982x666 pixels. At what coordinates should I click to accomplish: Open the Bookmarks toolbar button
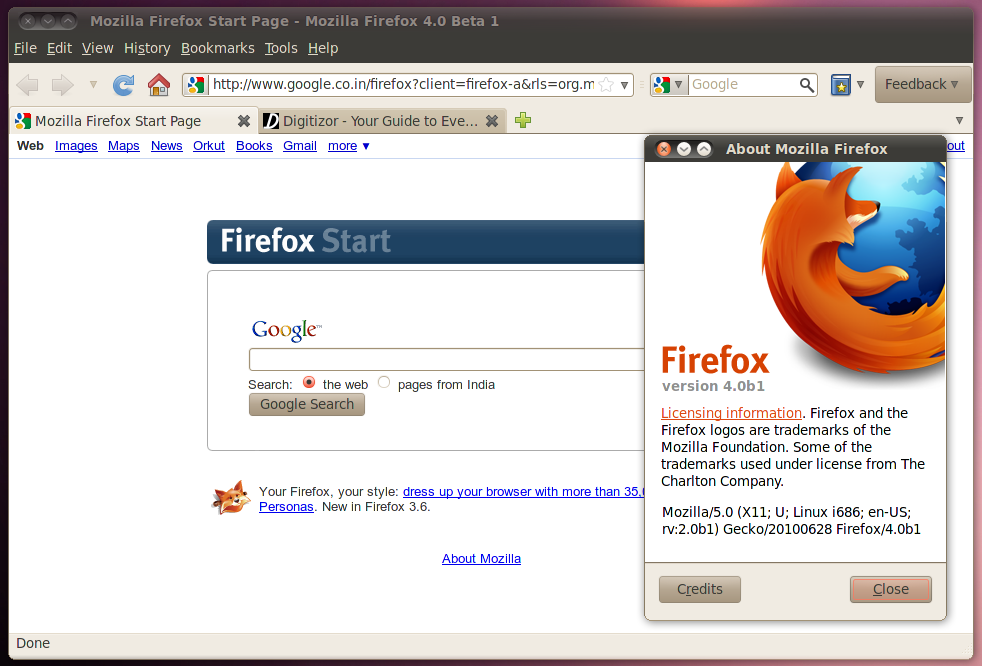[x=841, y=85]
